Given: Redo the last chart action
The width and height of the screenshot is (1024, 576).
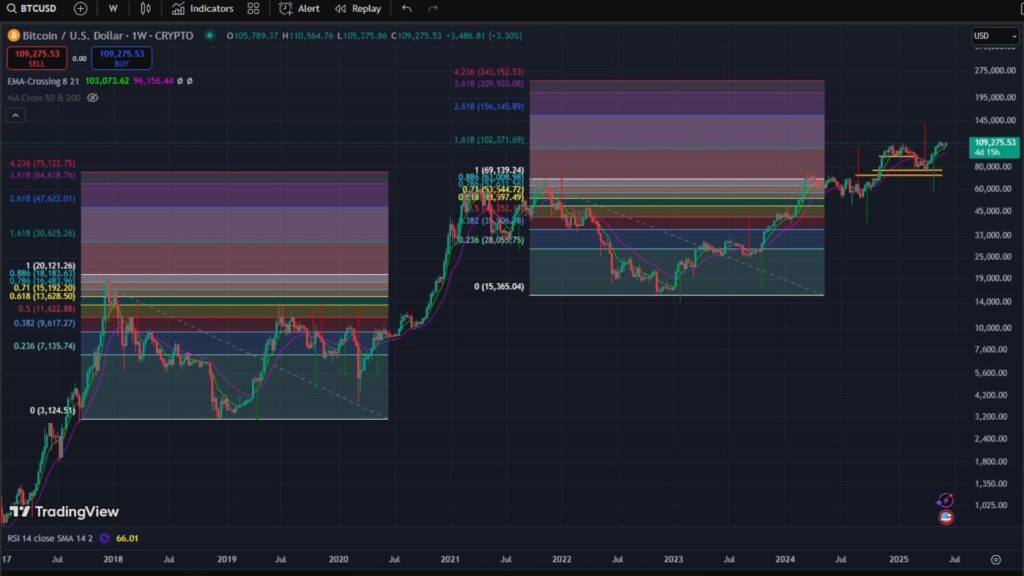Looking at the screenshot, I should point(433,8).
